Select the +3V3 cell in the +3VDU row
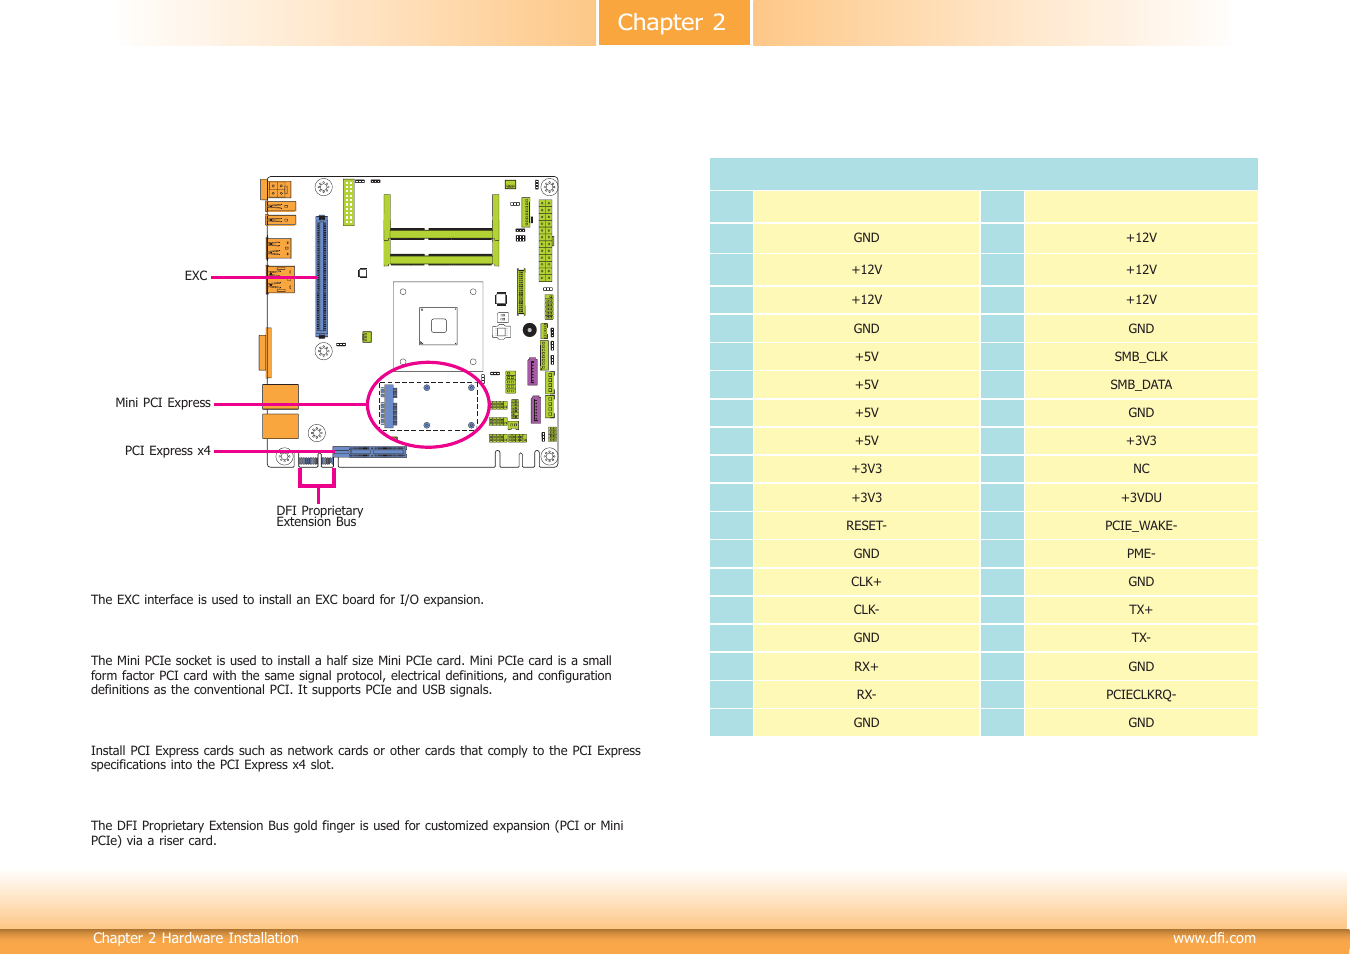Viewport: 1350px width, 954px height. pyautogui.click(x=866, y=498)
